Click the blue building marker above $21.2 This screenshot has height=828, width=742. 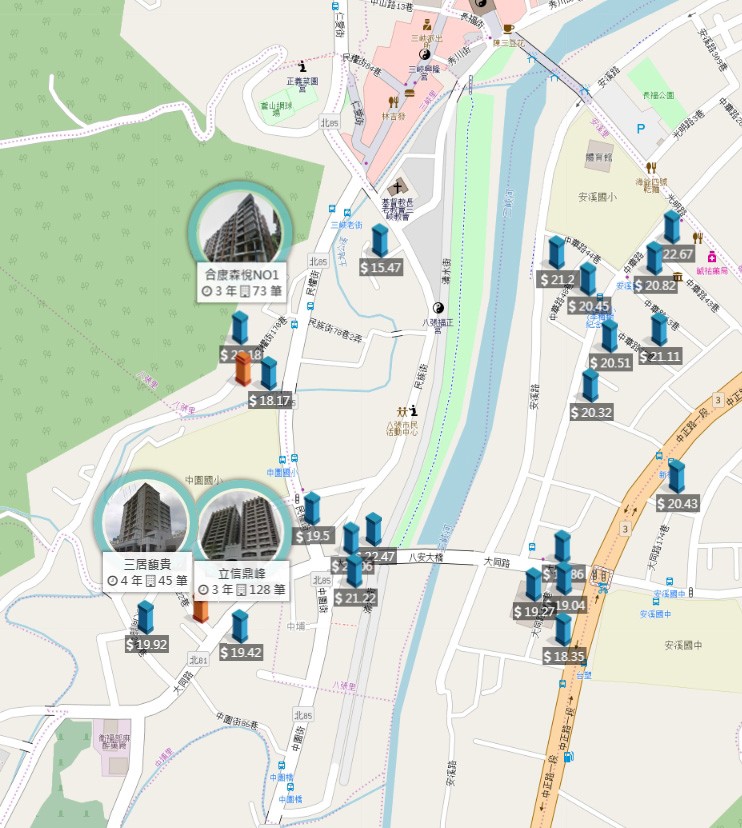557,252
